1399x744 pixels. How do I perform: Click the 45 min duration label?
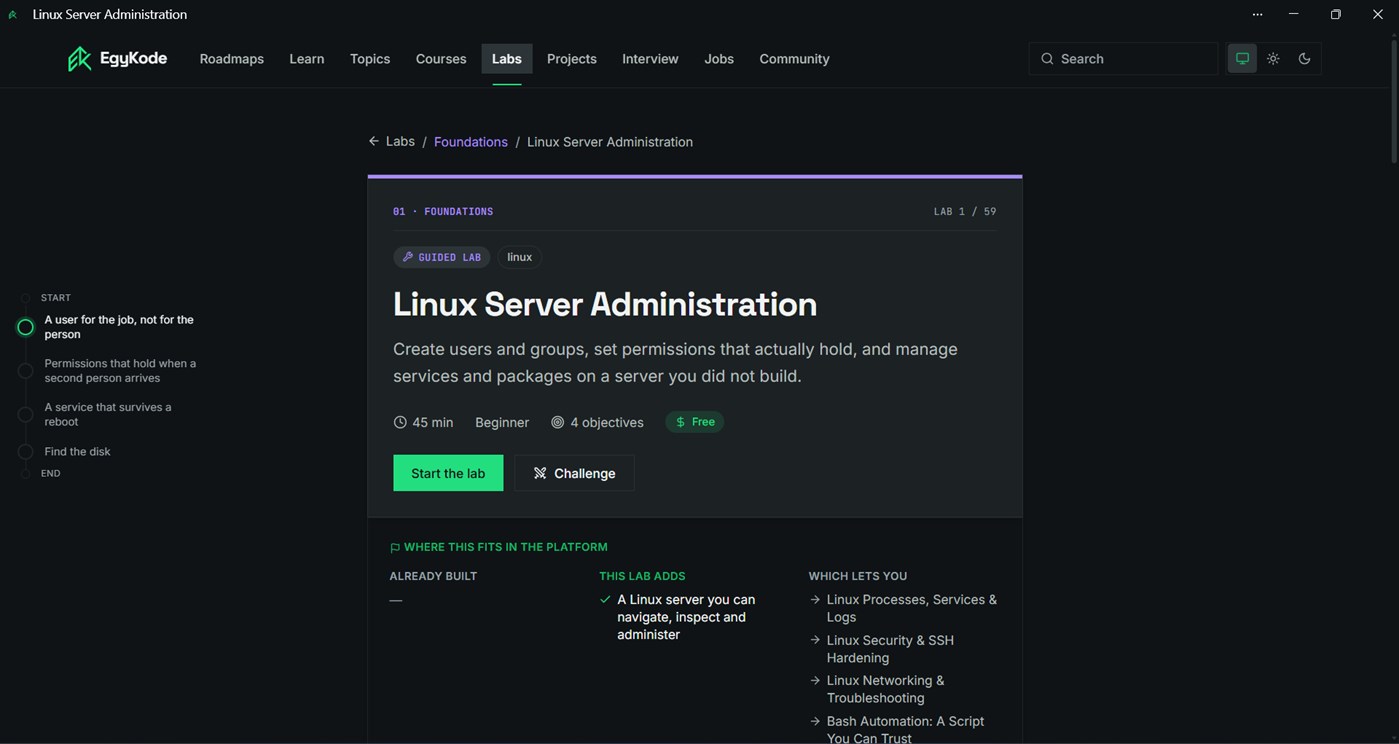pos(423,423)
